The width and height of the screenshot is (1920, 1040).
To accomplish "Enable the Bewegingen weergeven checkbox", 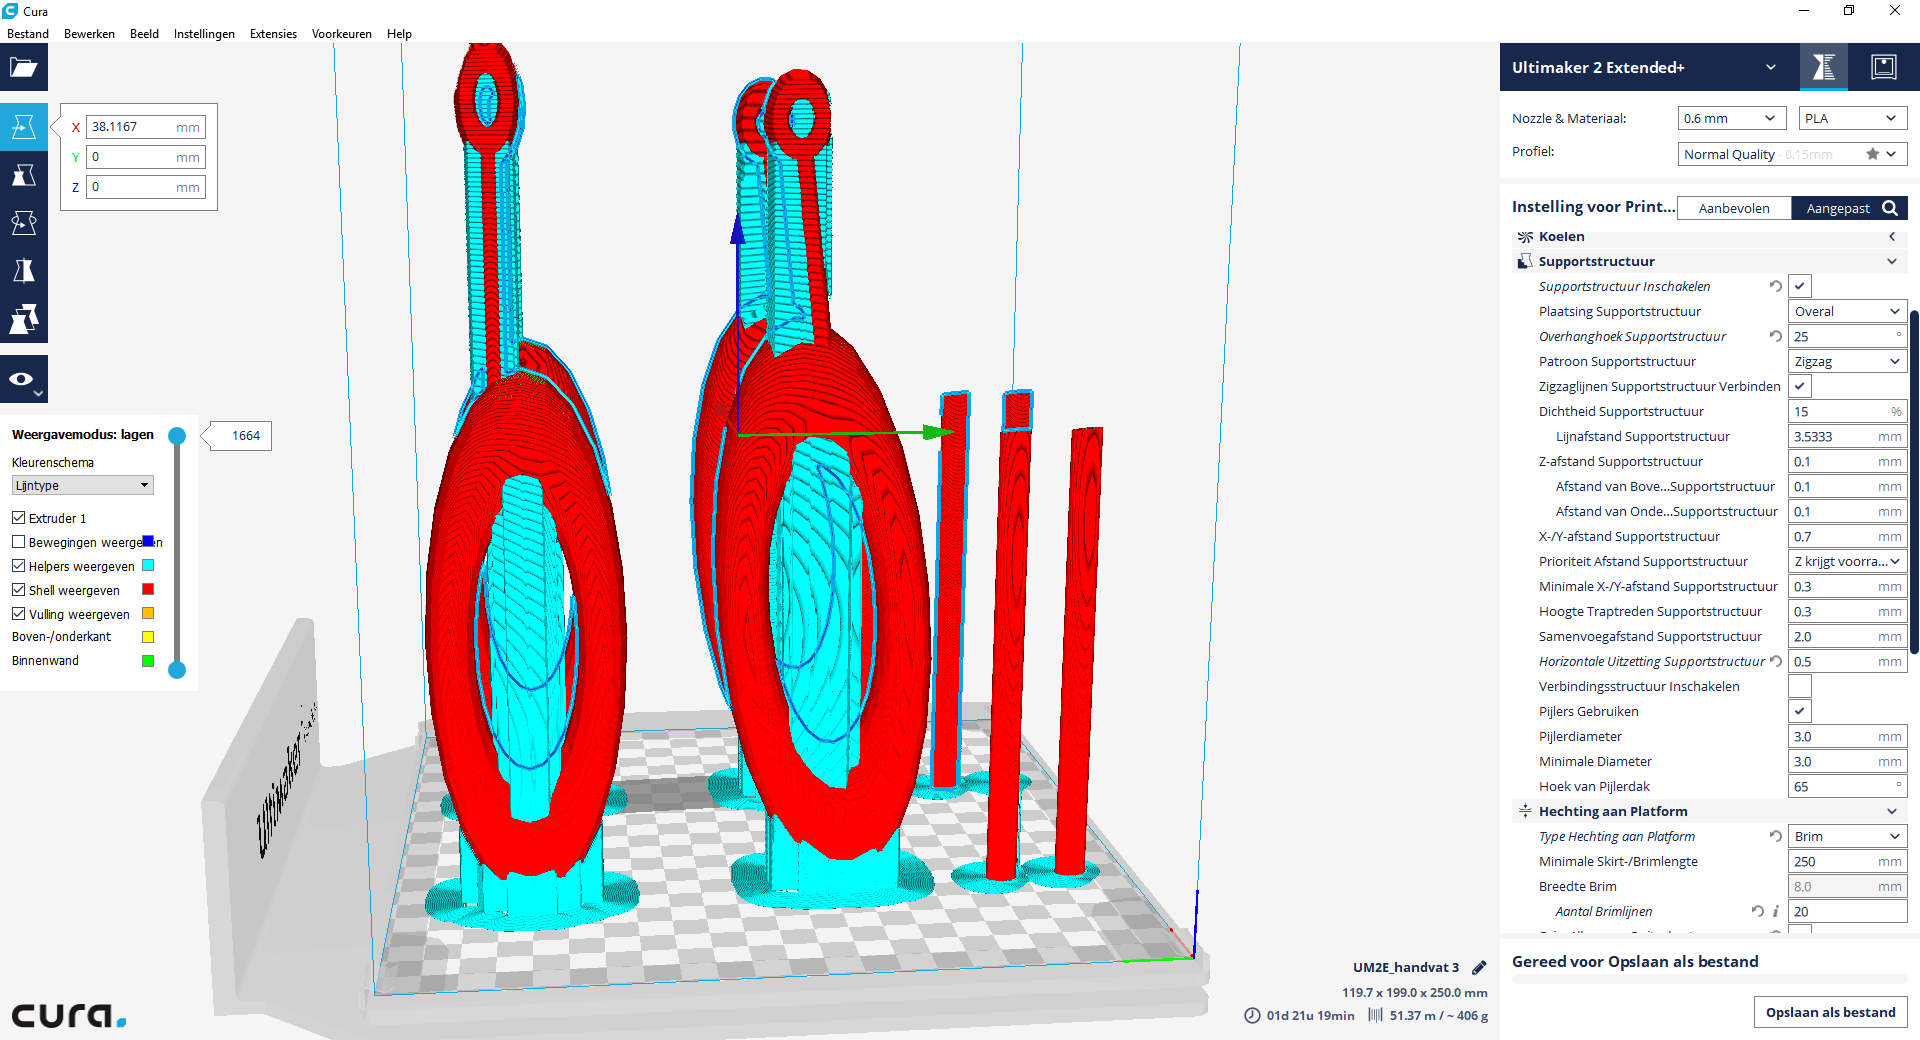I will (x=18, y=542).
